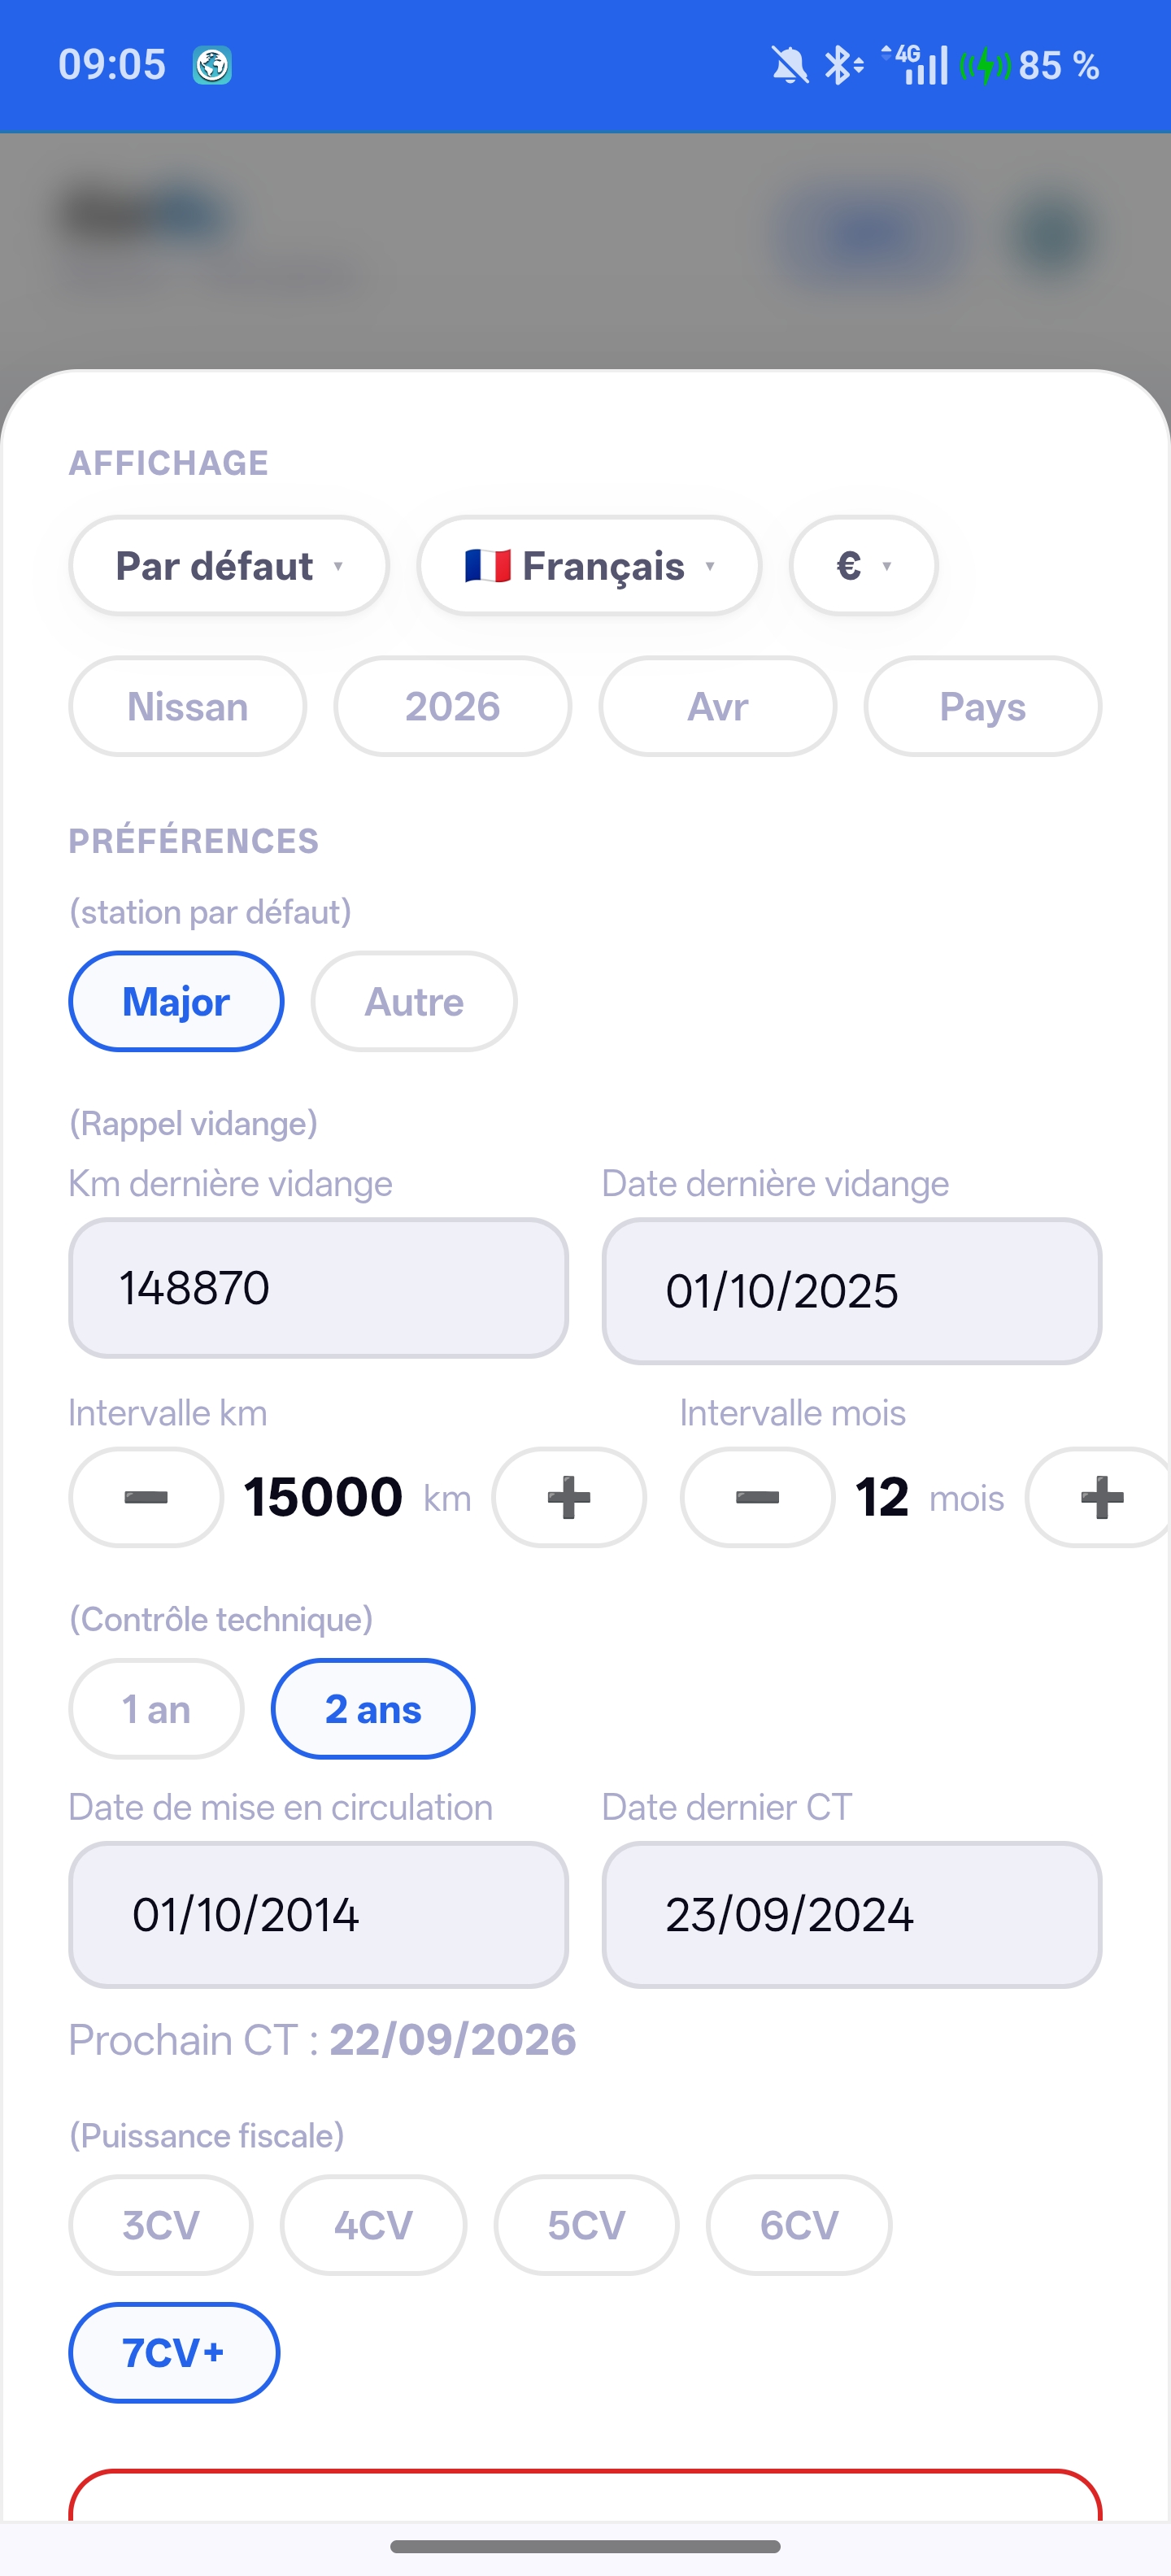Choose the 5CV fiscal power option
Viewport: 1171px width, 2576px height.
pos(586,2225)
